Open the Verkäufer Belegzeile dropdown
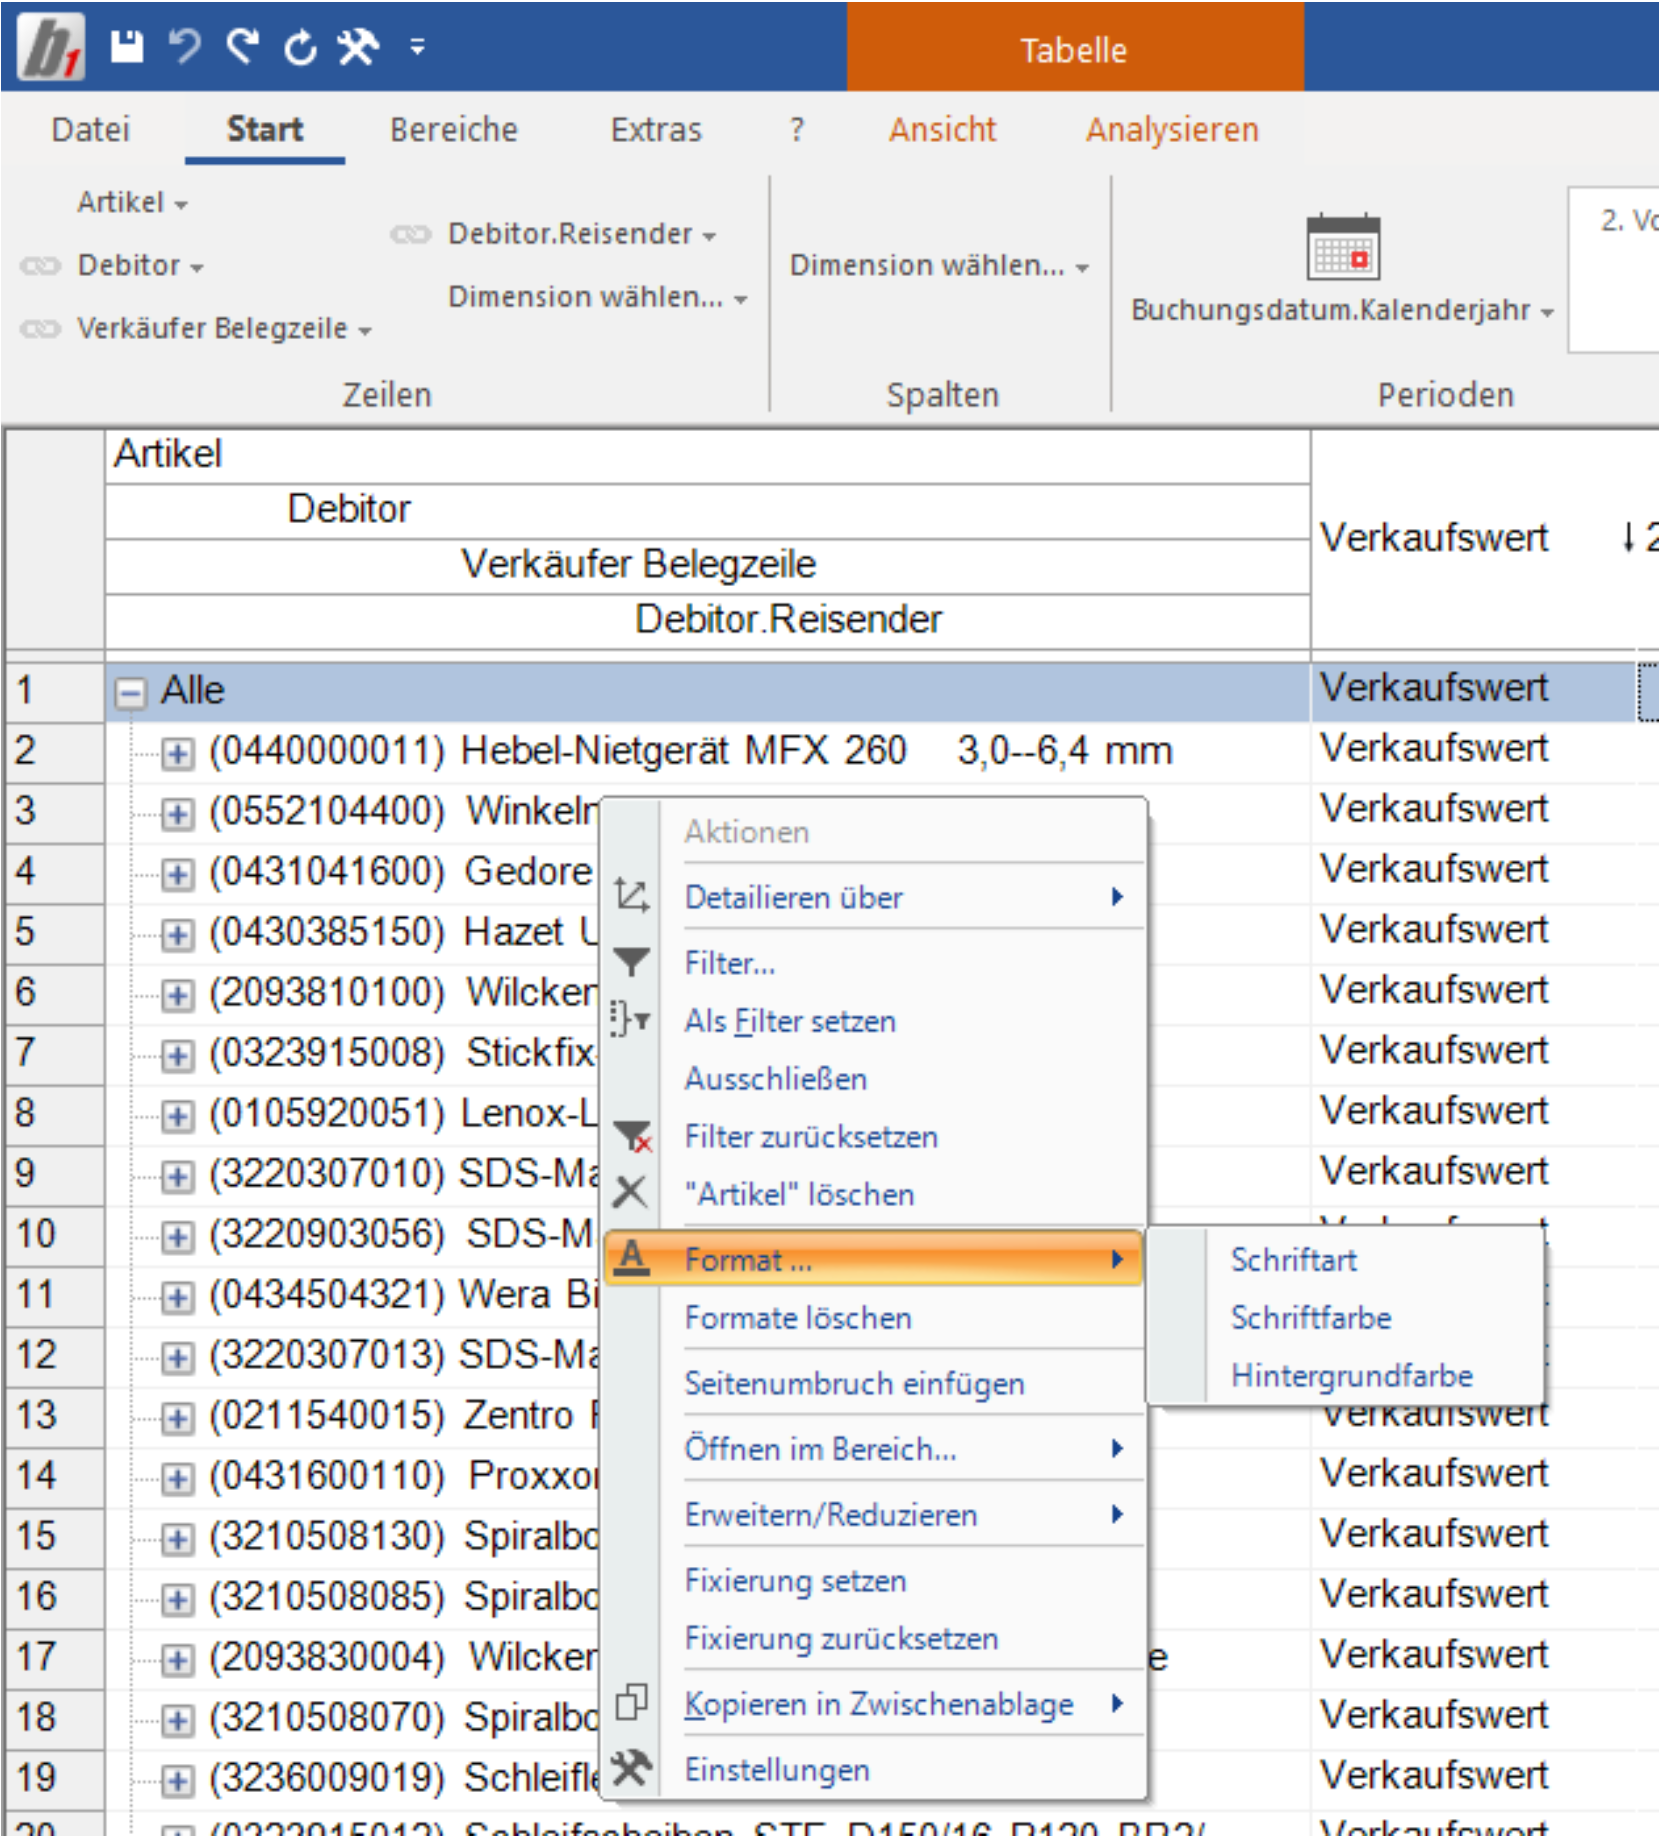Screen dimensions: 1666x1846 (x=225, y=330)
